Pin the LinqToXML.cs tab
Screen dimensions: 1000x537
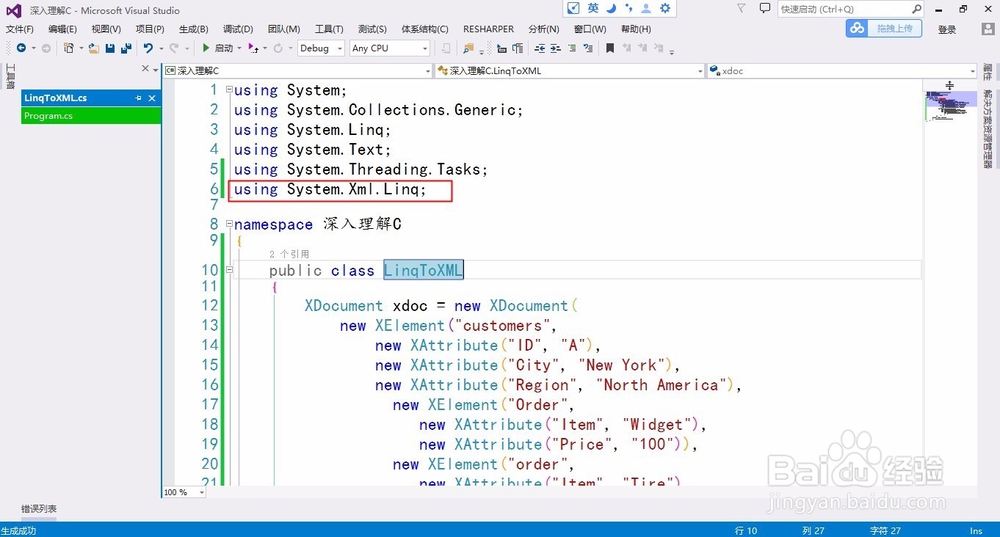click(138, 98)
